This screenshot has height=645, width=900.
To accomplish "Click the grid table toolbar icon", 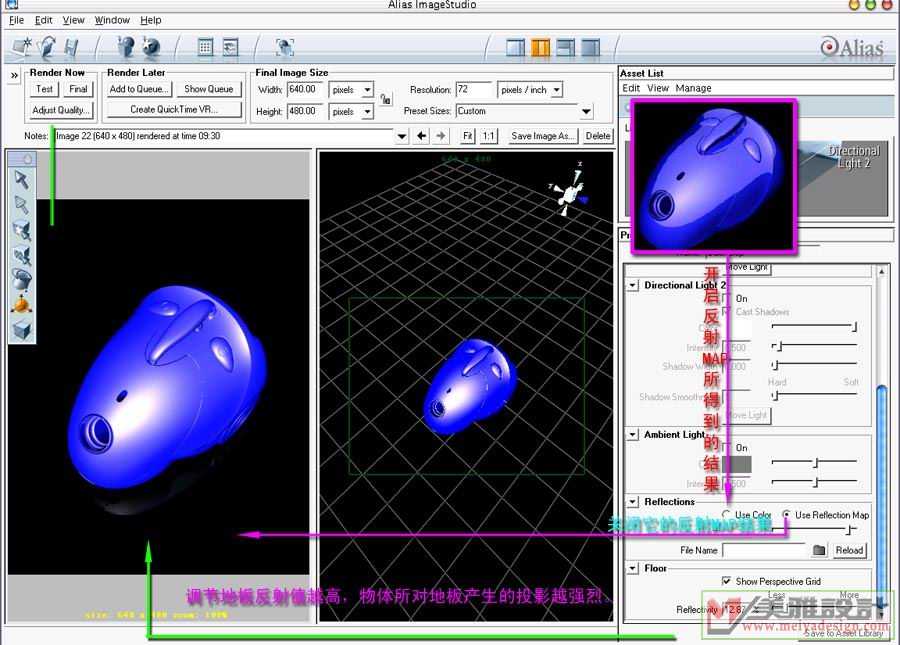I will click(205, 47).
